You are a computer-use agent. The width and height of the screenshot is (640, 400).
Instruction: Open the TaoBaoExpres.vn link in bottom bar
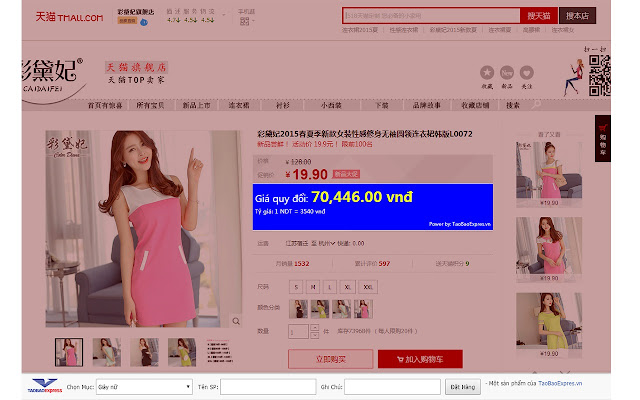point(560,383)
